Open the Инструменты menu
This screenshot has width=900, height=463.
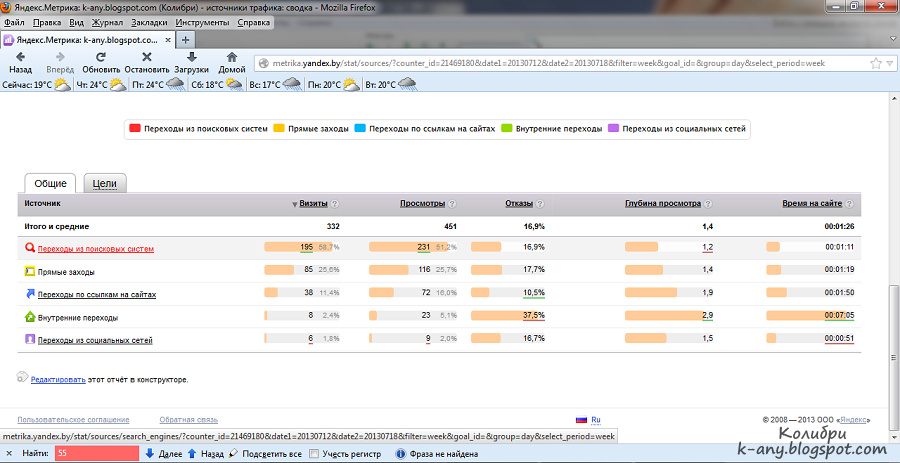[203, 23]
